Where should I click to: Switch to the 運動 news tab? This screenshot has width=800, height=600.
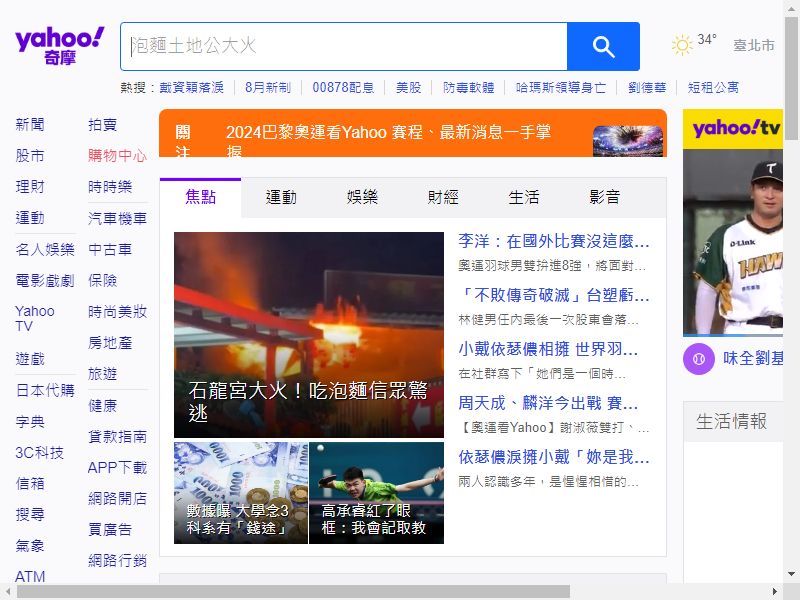[281, 197]
